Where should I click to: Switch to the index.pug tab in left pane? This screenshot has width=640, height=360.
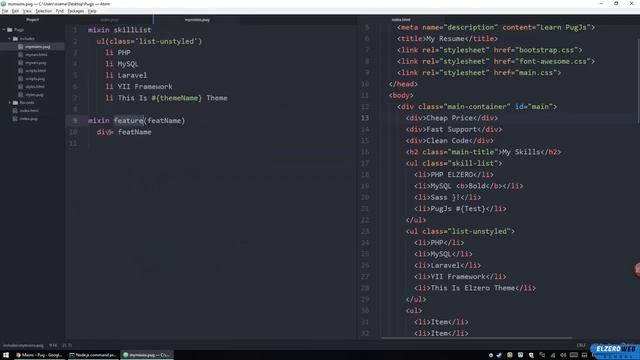pyautogui.click(x=109, y=20)
